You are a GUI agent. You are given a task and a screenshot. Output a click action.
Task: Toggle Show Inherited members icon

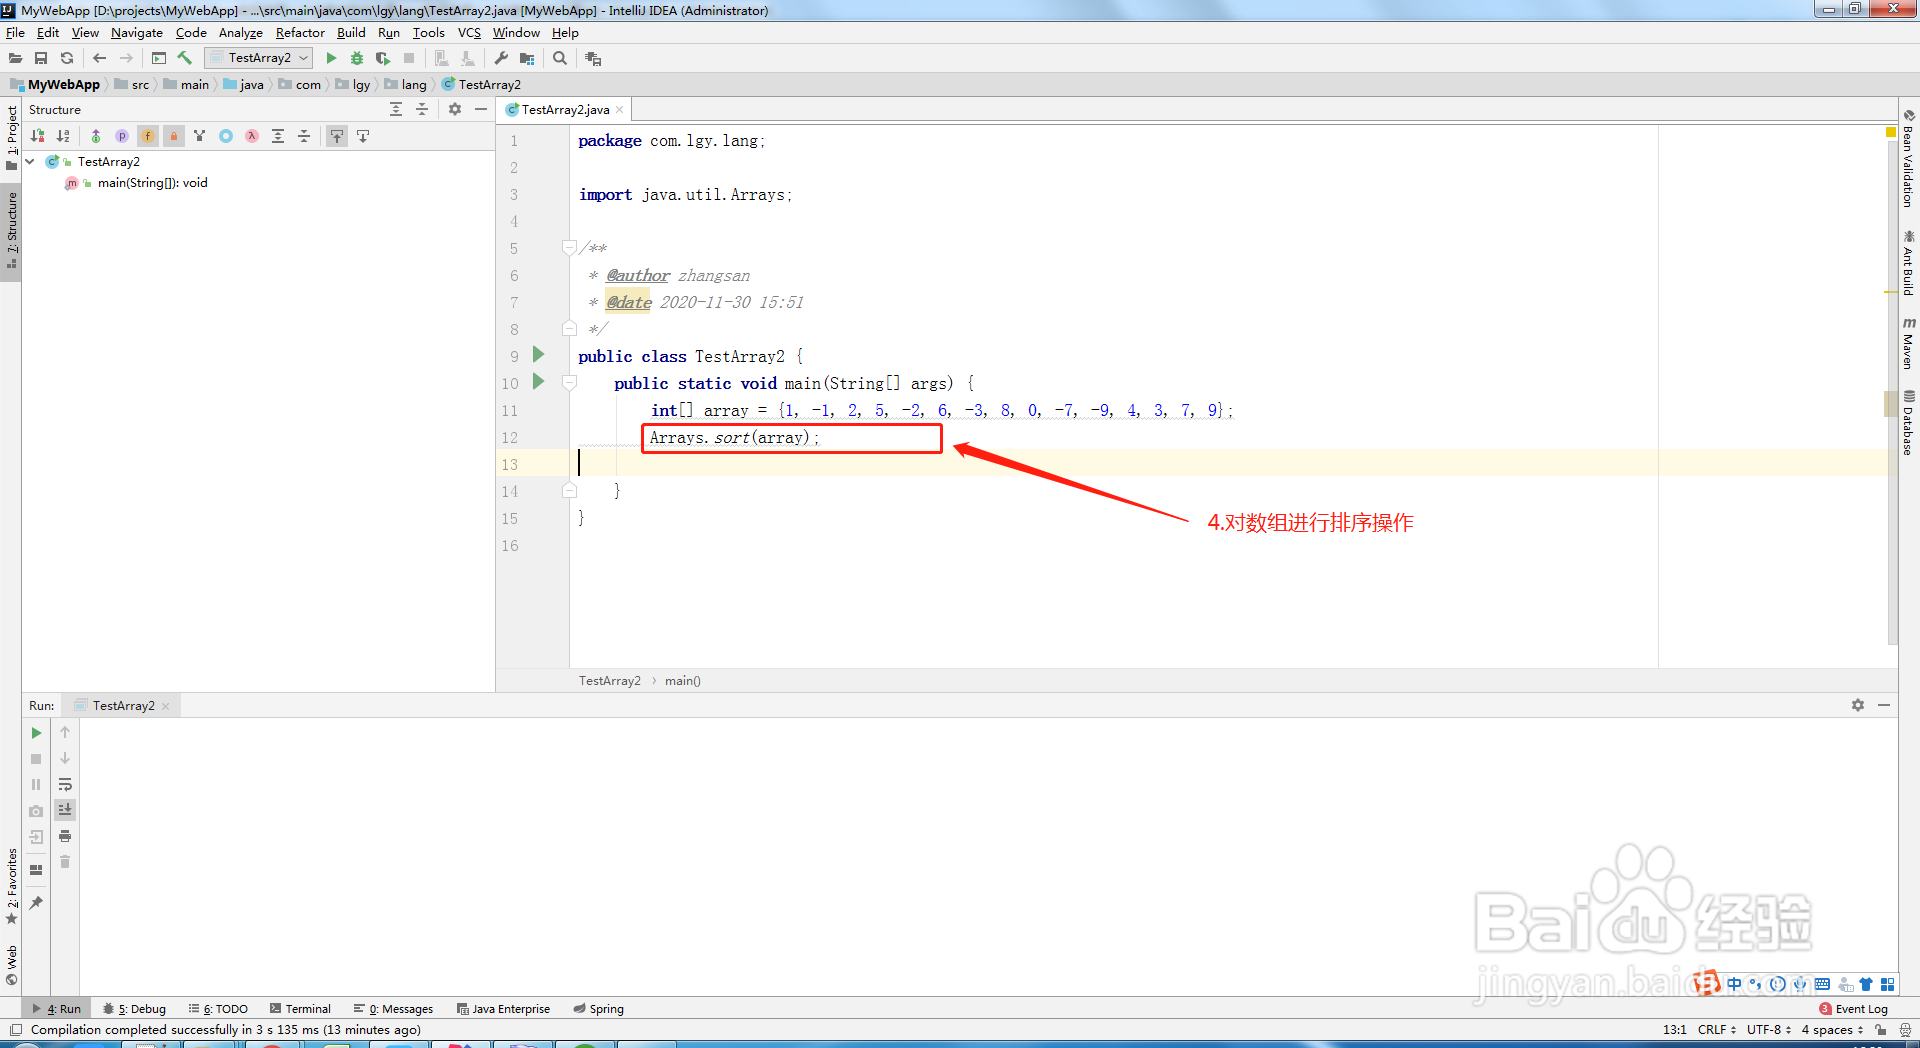click(x=96, y=136)
